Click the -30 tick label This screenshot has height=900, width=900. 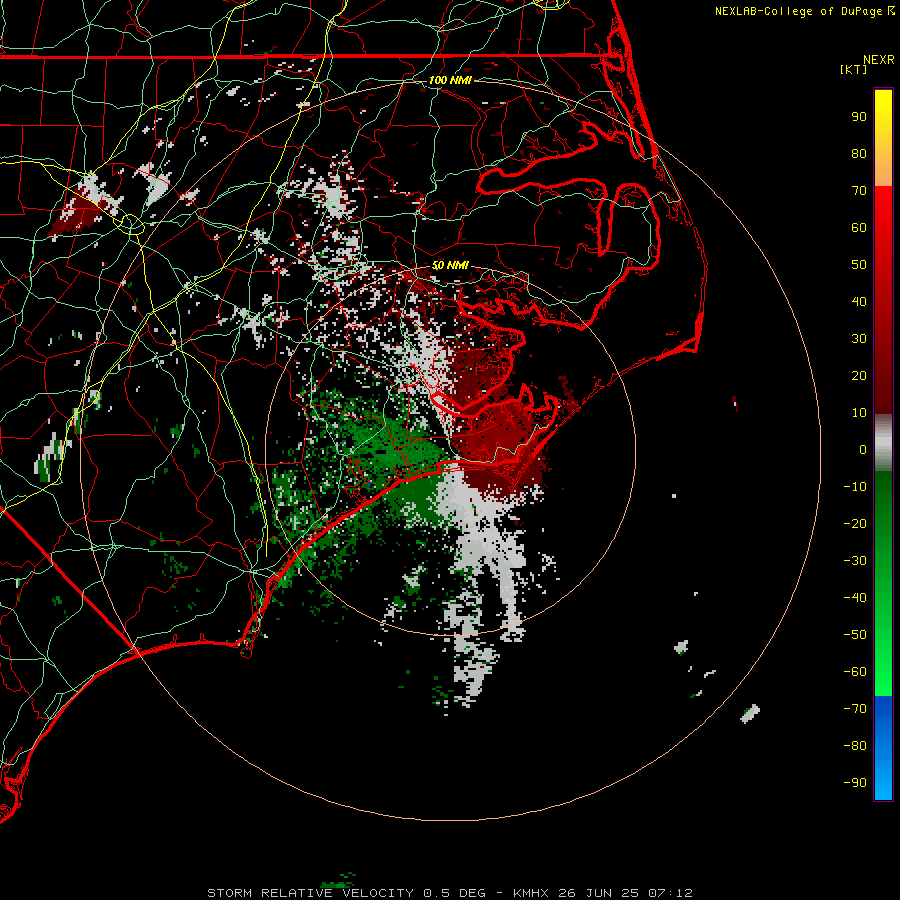pos(855,561)
